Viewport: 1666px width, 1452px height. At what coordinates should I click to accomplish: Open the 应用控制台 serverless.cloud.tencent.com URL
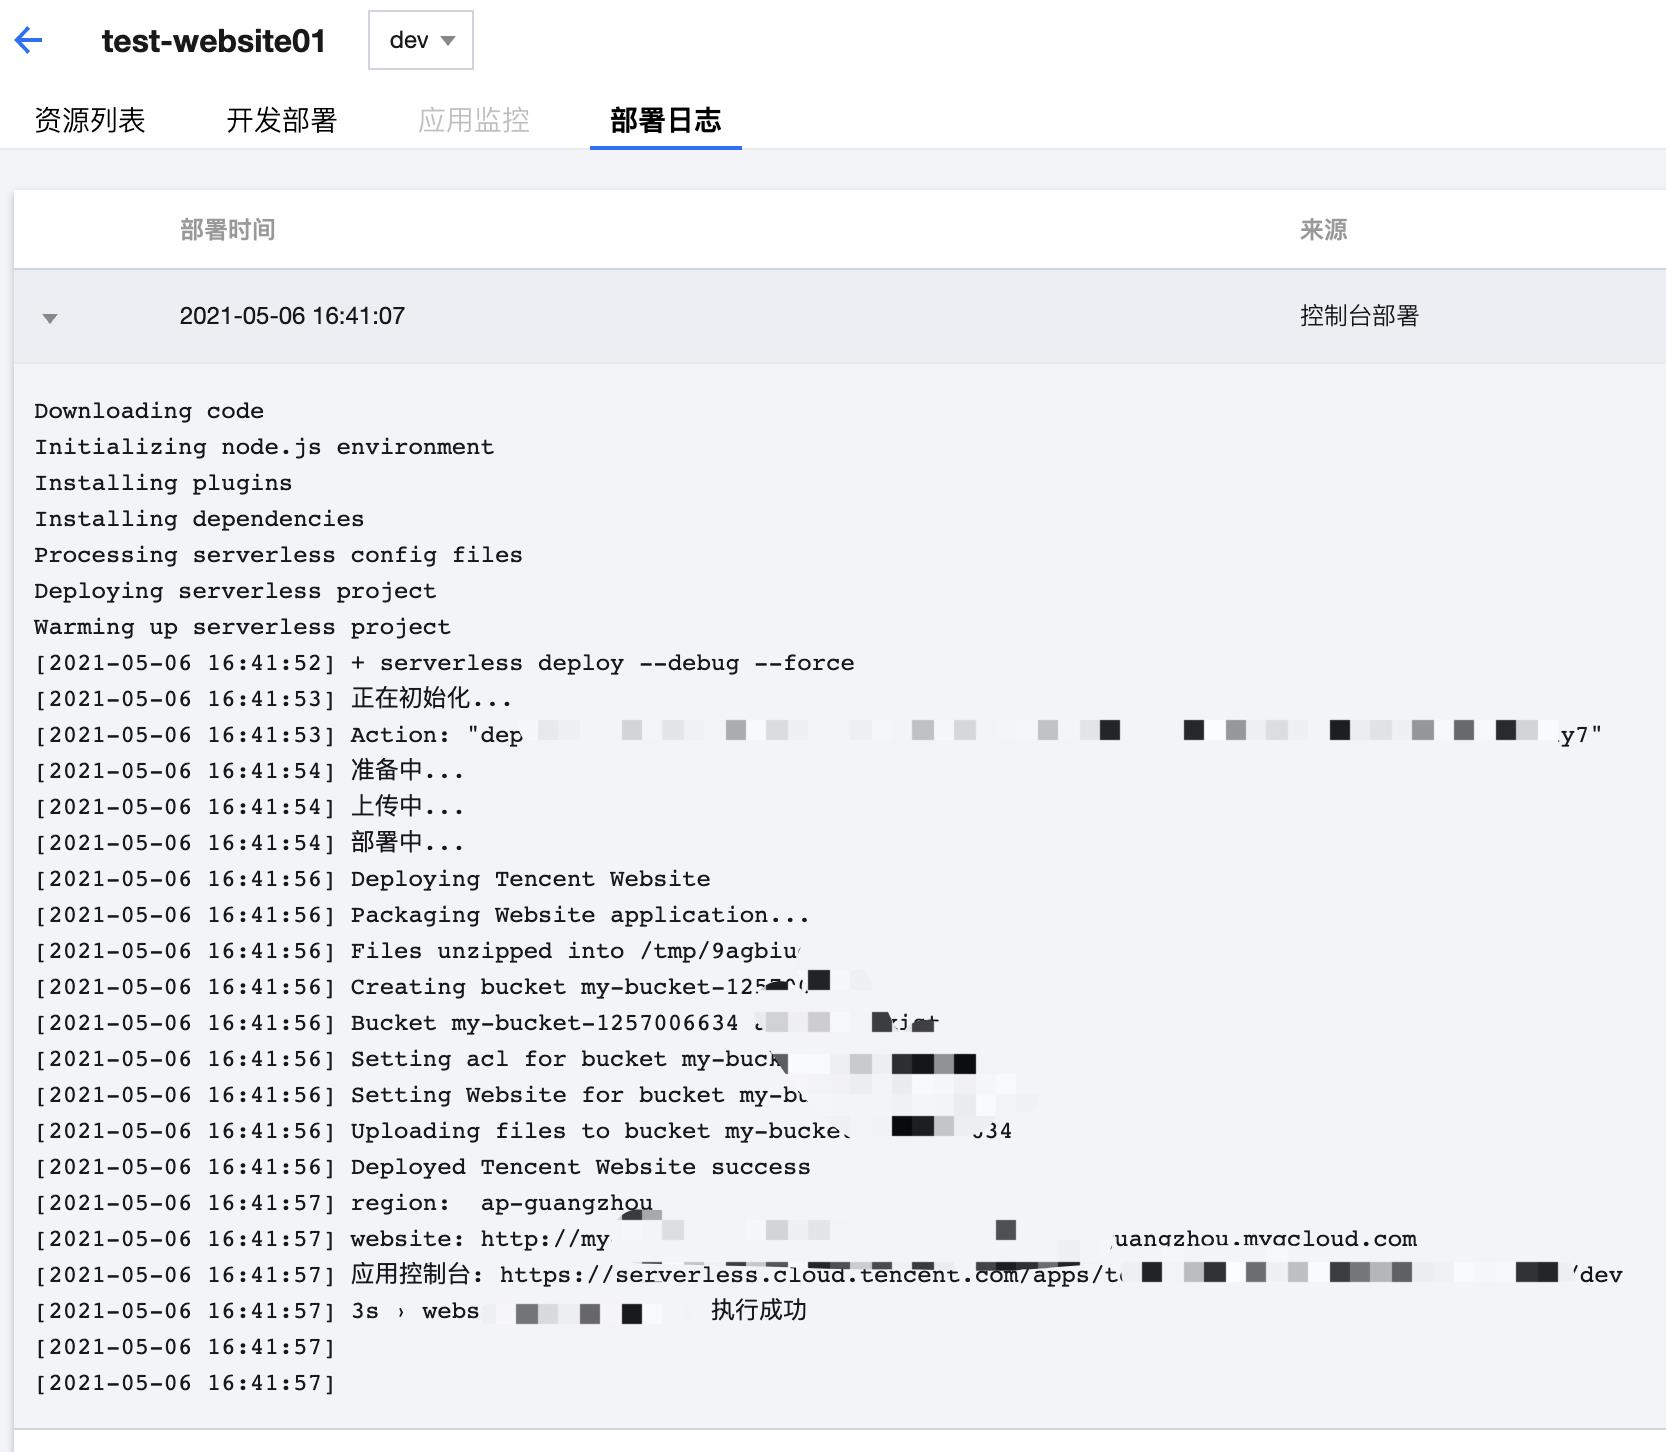1061,1275
